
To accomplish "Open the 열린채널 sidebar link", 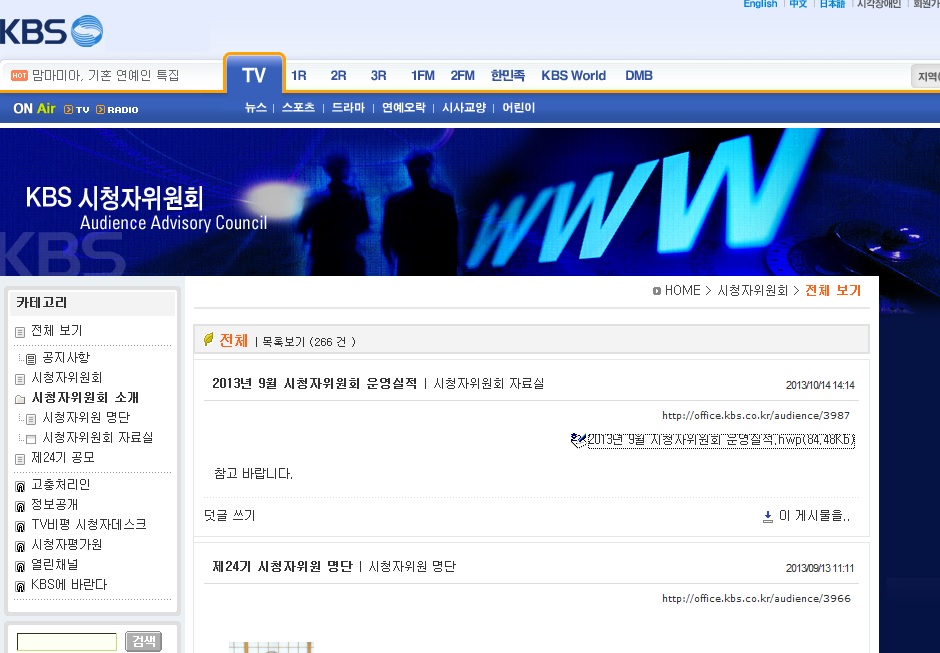I will tap(55, 565).
